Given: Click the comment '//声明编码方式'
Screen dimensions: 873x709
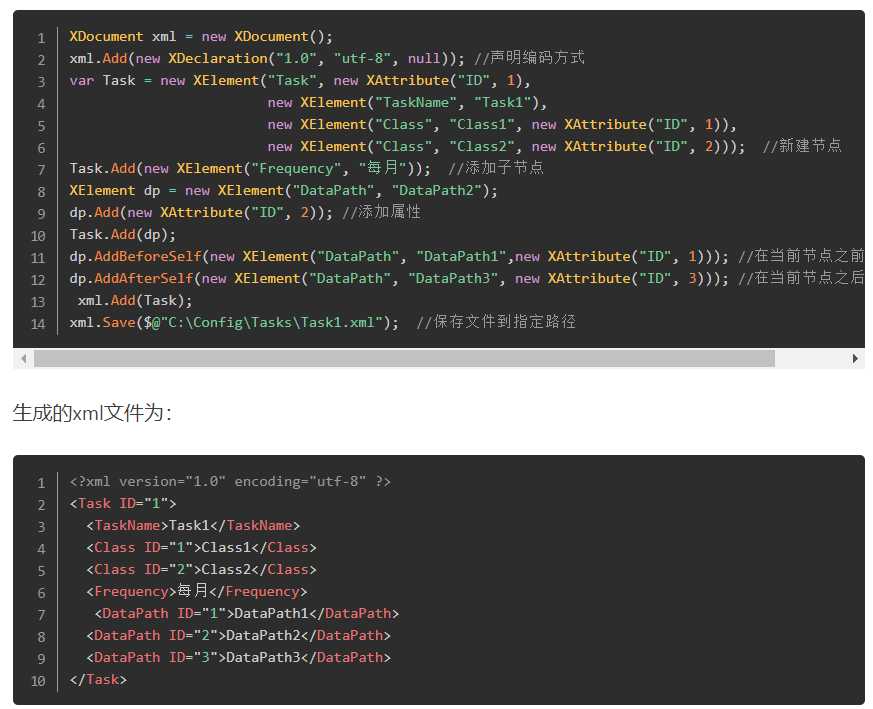Looking at the screenshot, I should (529, 58).
